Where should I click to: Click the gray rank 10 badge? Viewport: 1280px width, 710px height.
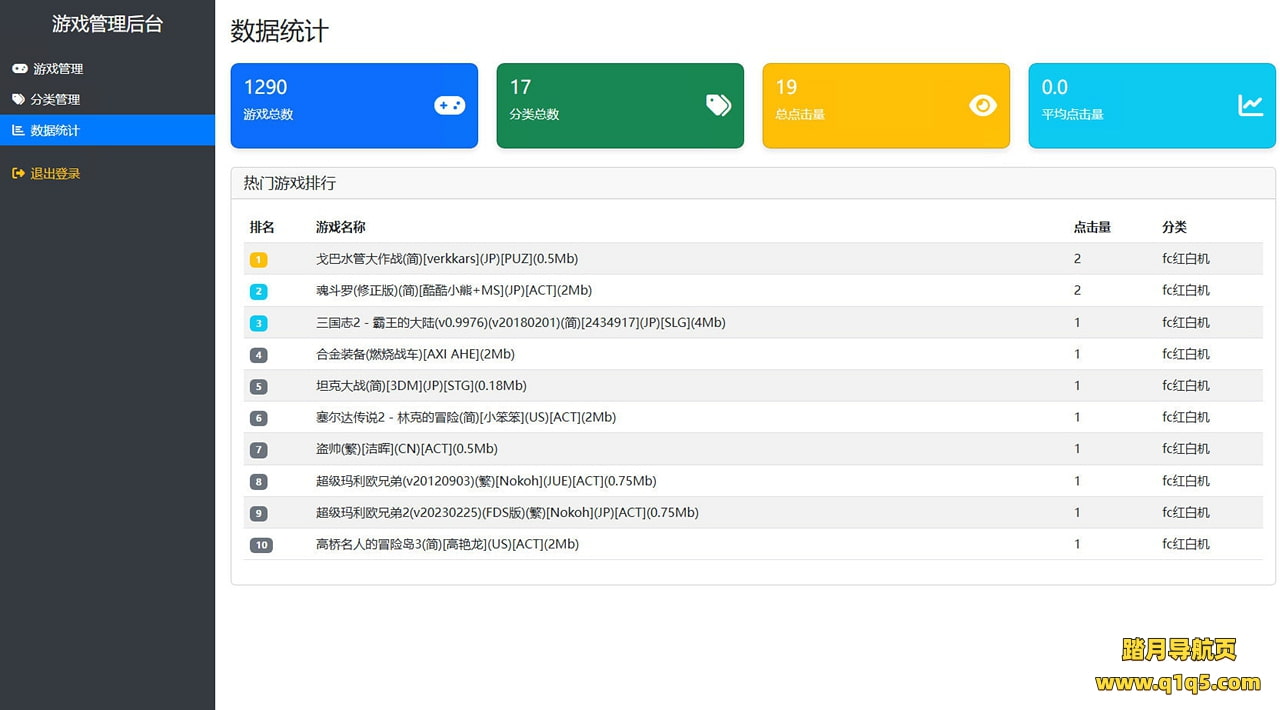[x=261, y=545]
